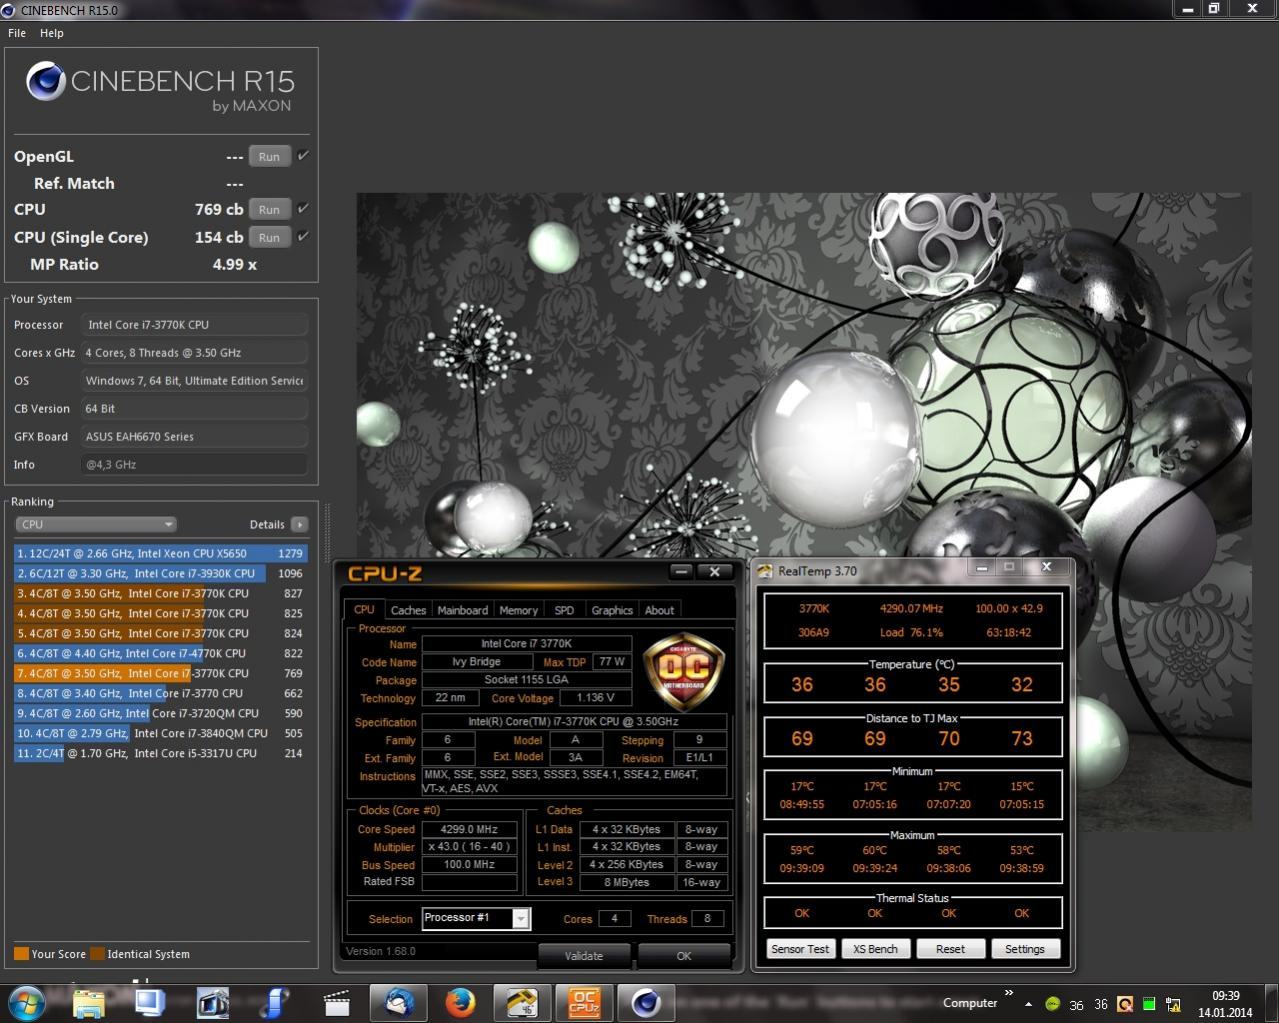The height and width of the screenshot is (1023, 1279).
Task: Open the Help menu
Action: [52, 33]
